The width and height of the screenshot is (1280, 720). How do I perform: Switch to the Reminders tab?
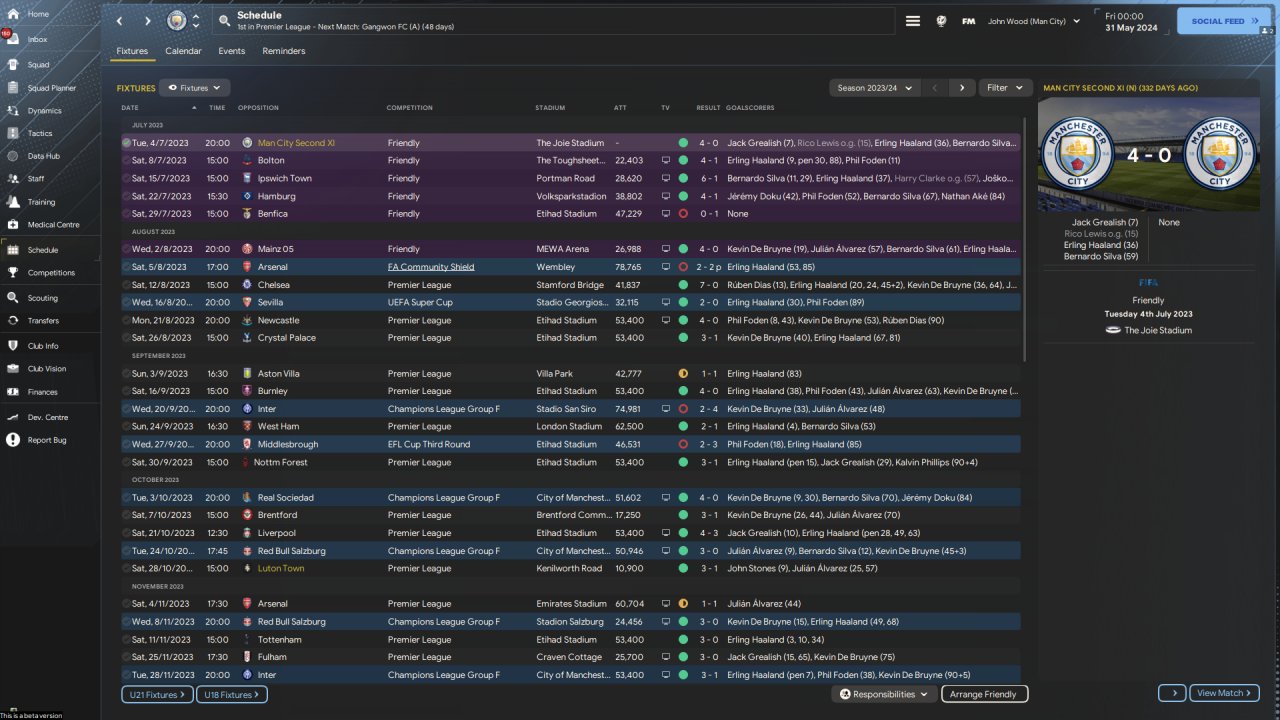284,51
